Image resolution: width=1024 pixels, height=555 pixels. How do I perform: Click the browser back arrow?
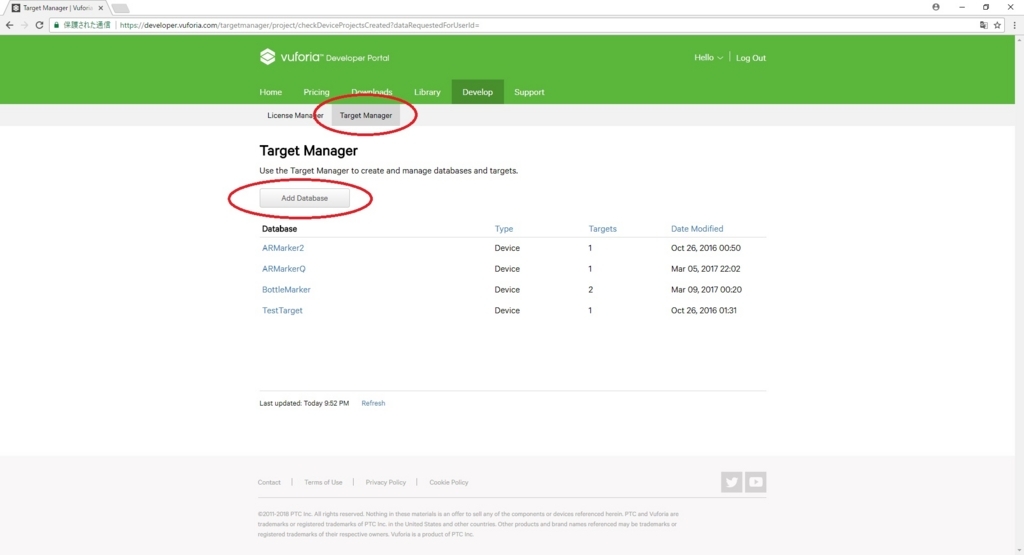point(9,25)
